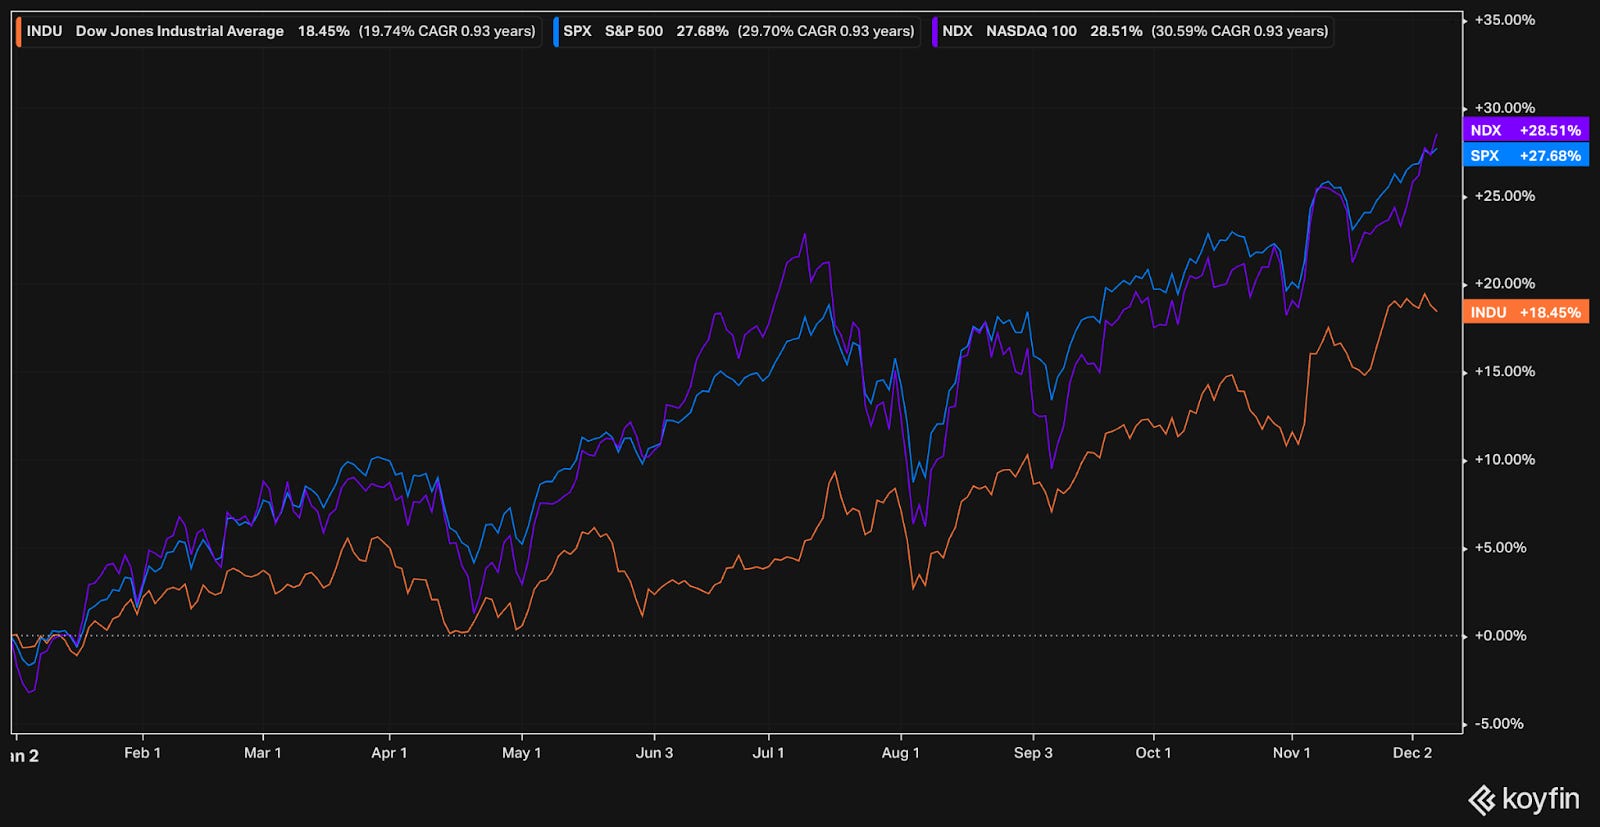Image resolution: width=1600 pixels, height=827 pixels.
Task: Click the +5.00% axis label
Action: point(1500,548)
